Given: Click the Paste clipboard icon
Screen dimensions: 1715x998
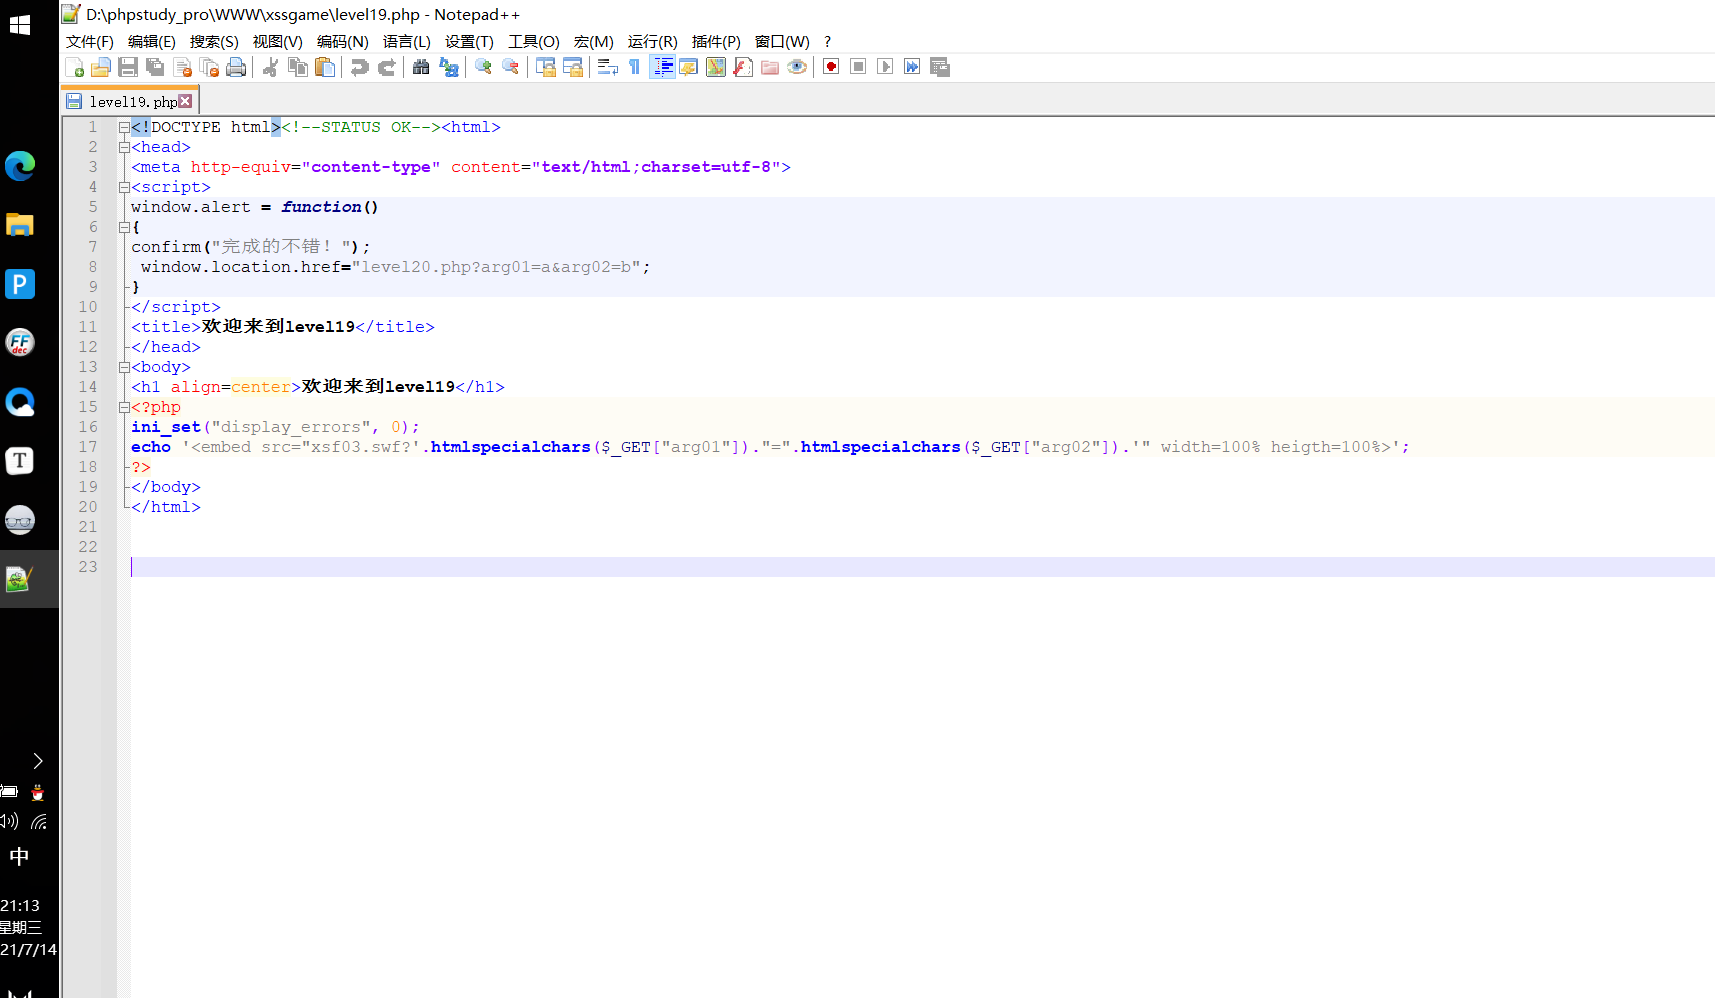Looking at the screenshot, I should click(x=324, y=67).
